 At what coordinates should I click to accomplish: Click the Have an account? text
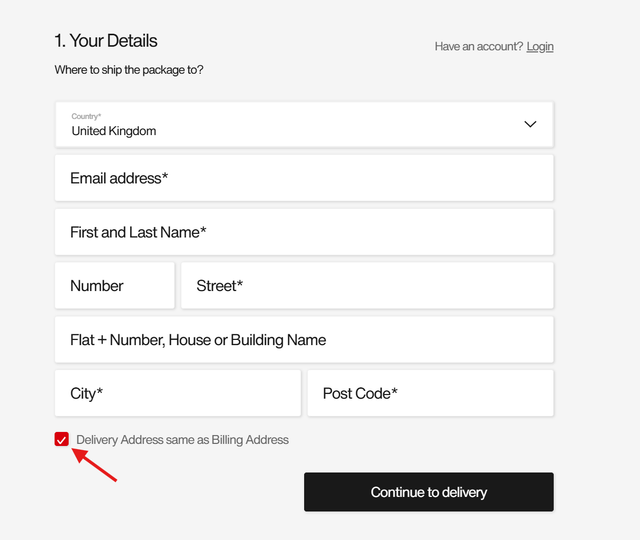[x=478, y=47]
